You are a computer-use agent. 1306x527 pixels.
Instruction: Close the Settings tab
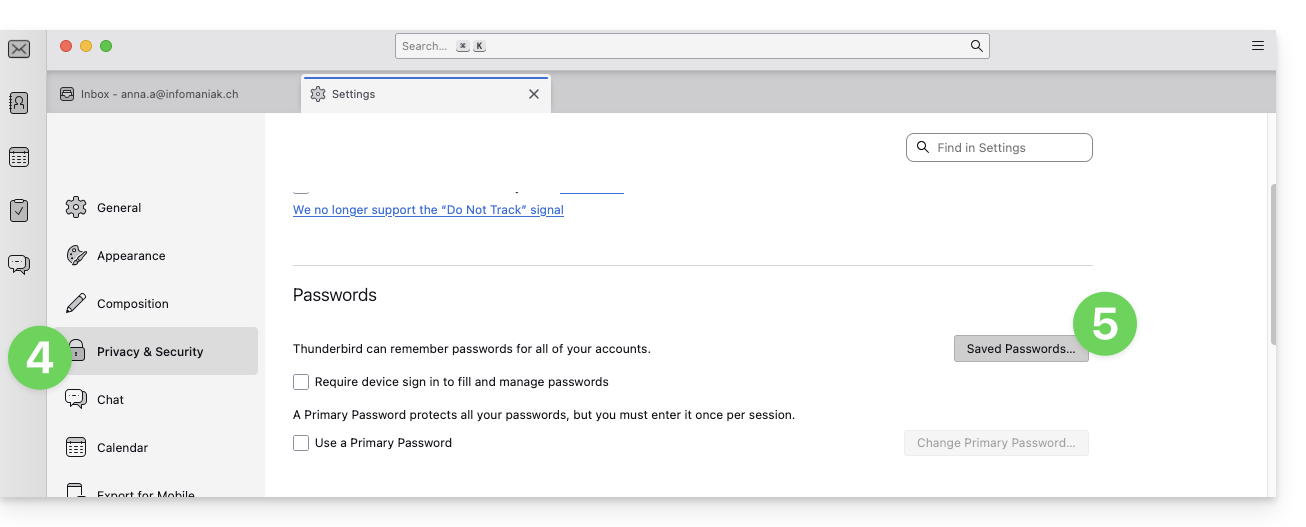tap(534, 94)
